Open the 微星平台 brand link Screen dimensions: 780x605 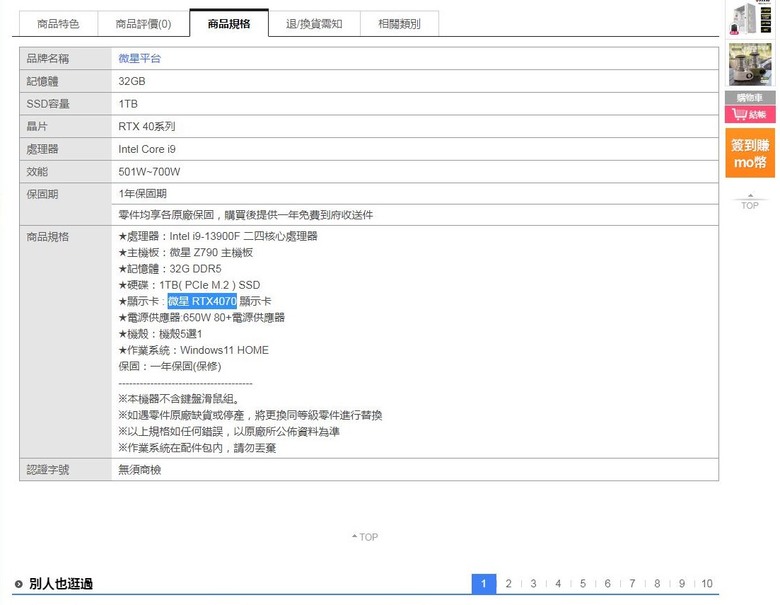pos(139,58)
